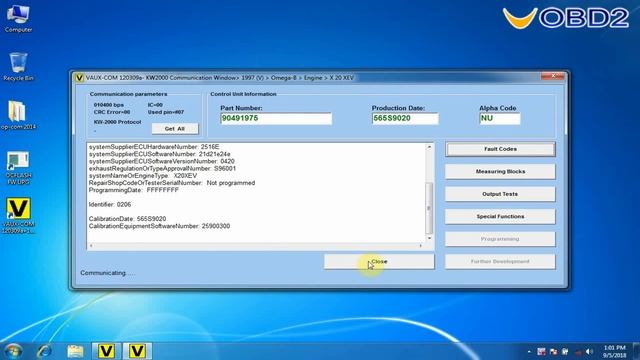640x360 pixels.
Task: Click the Part Number field 90491975
Action: 276,118
